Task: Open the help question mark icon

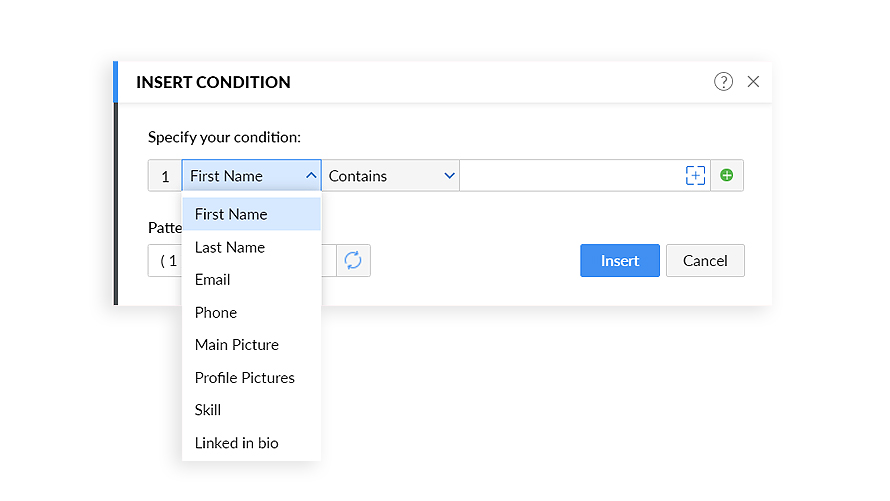Action: [x=723, y=82]
